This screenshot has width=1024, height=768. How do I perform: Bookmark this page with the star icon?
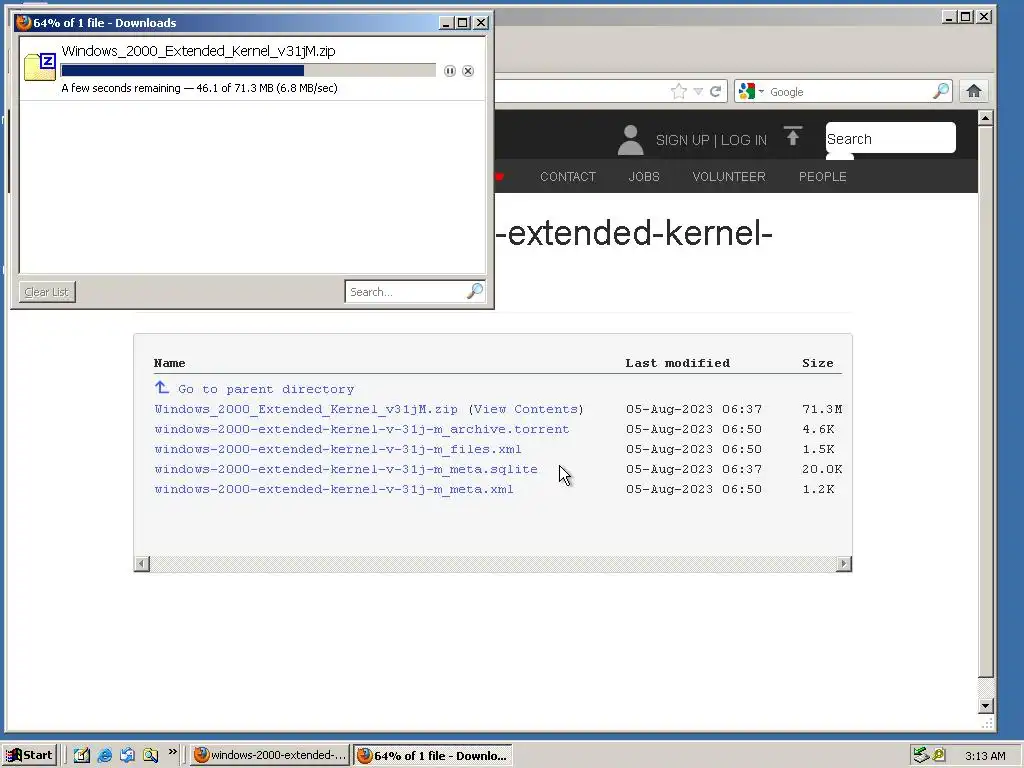click(679, 91)
